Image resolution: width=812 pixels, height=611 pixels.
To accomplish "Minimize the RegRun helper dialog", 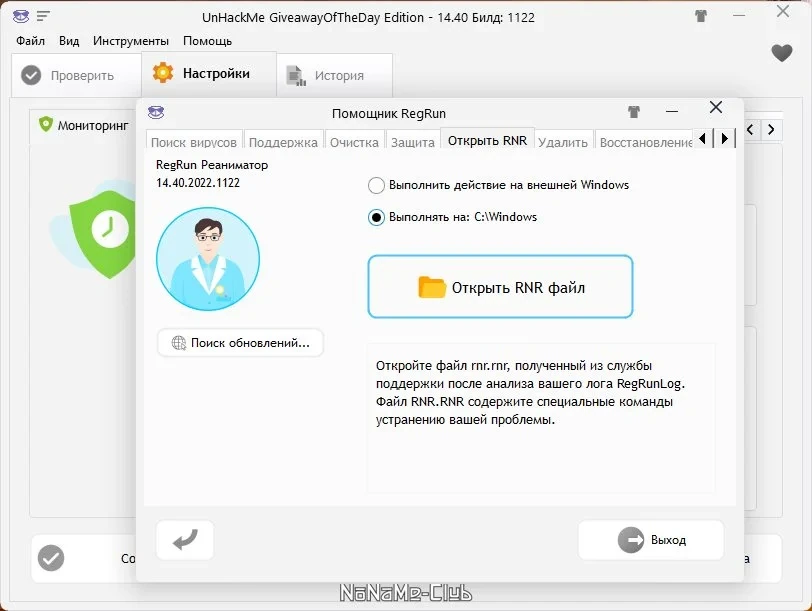I will 672,111.
